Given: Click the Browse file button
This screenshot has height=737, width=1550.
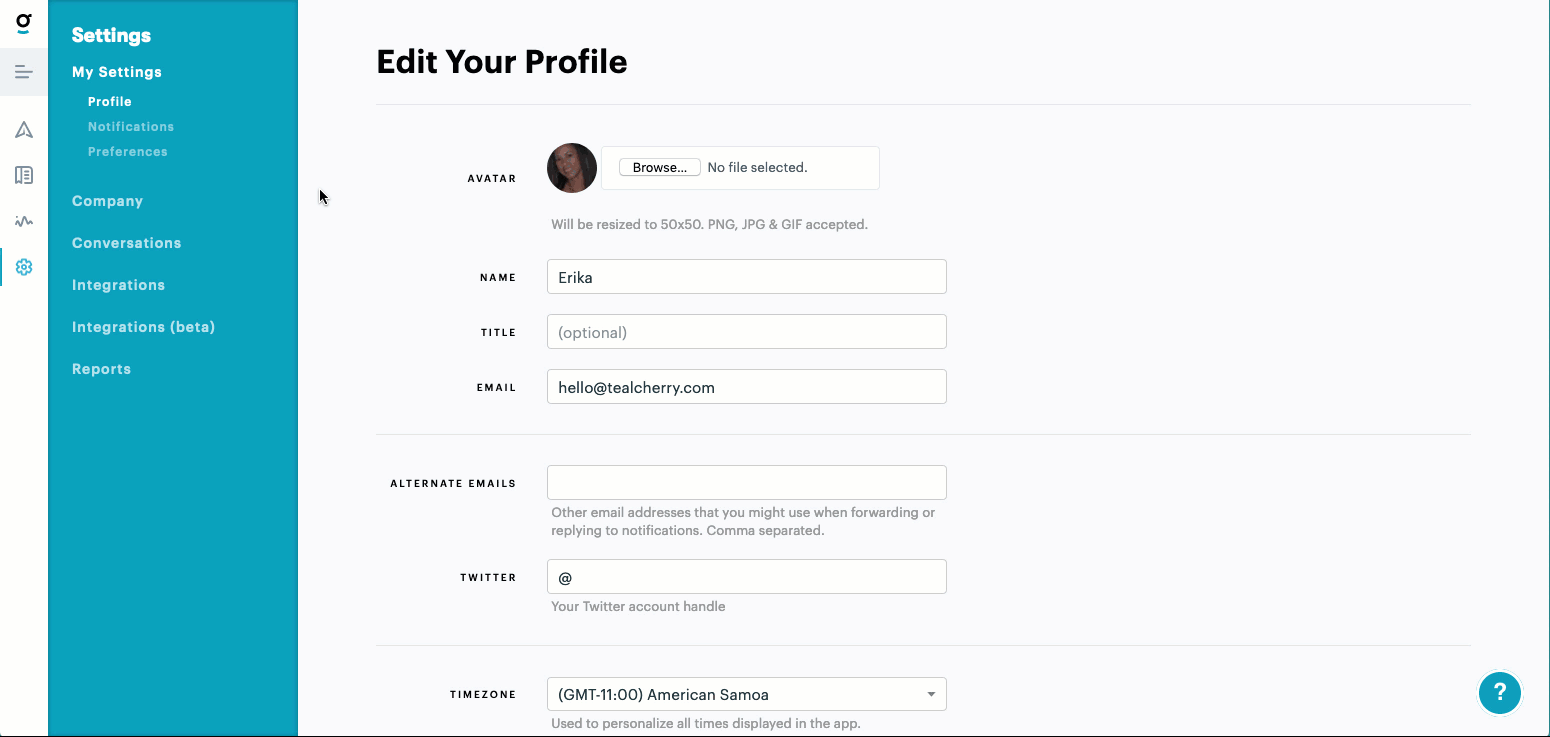Looking at the screenshot, I should coord(659,168).
